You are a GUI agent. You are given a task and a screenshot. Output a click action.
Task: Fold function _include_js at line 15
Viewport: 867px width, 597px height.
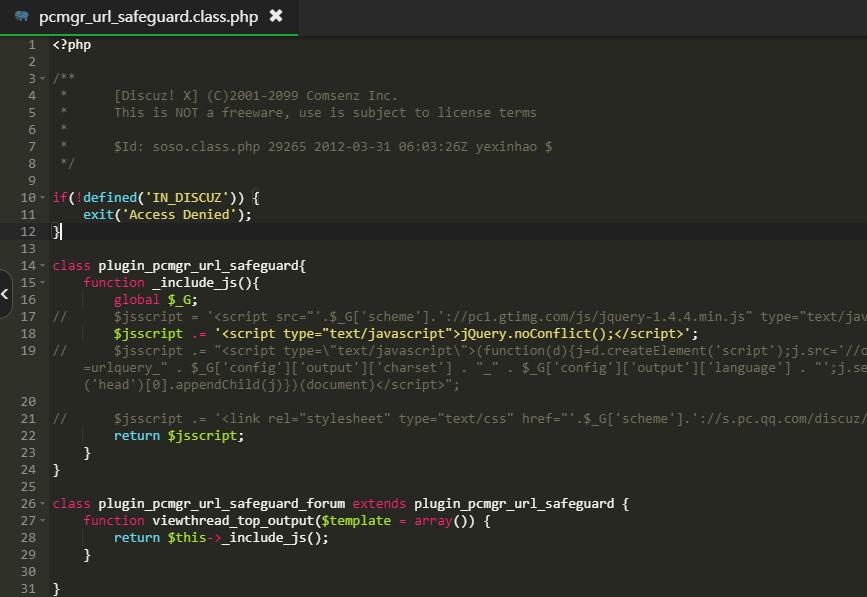pyautogui.click(x=43, y=283)
